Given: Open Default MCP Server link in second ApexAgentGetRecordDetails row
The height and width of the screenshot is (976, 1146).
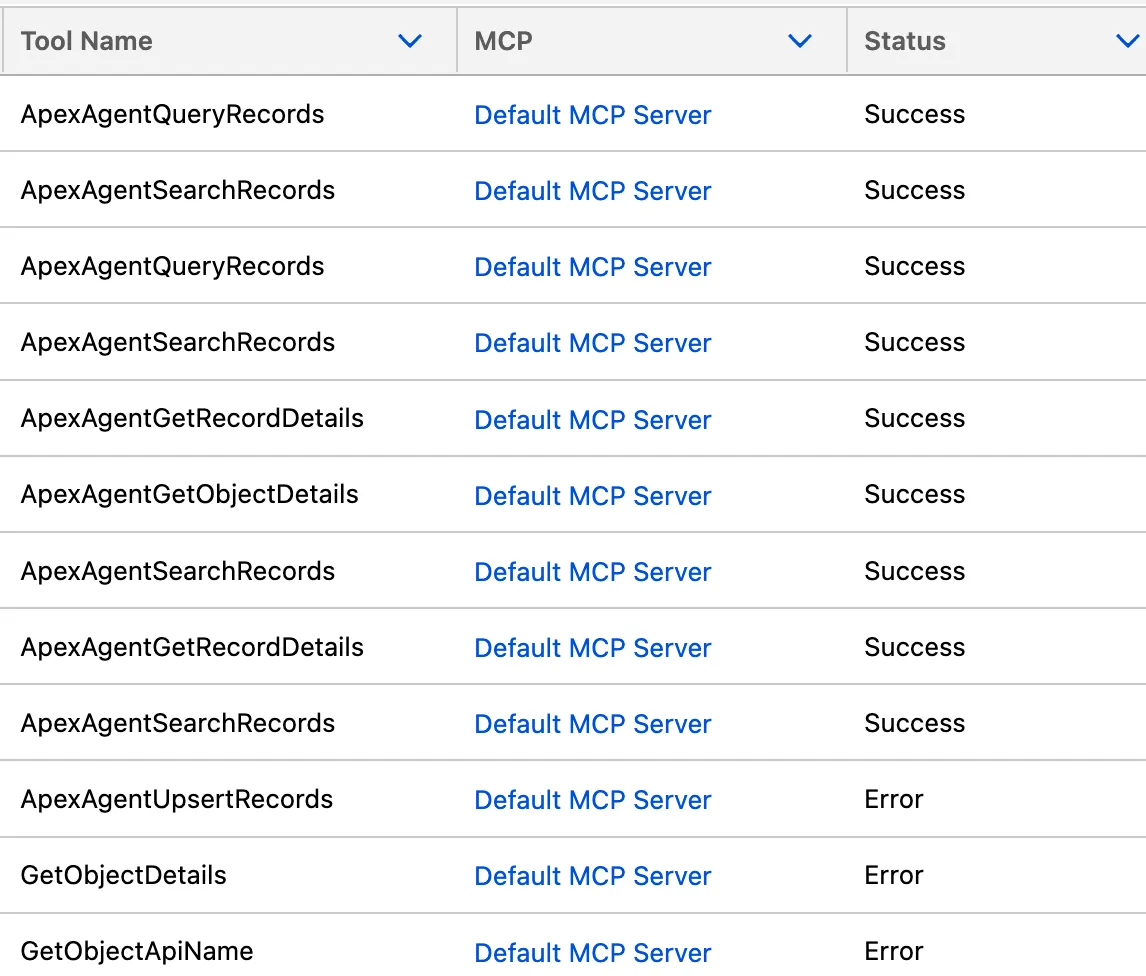Looking at the screenshot, I should (x=592, y=648).
